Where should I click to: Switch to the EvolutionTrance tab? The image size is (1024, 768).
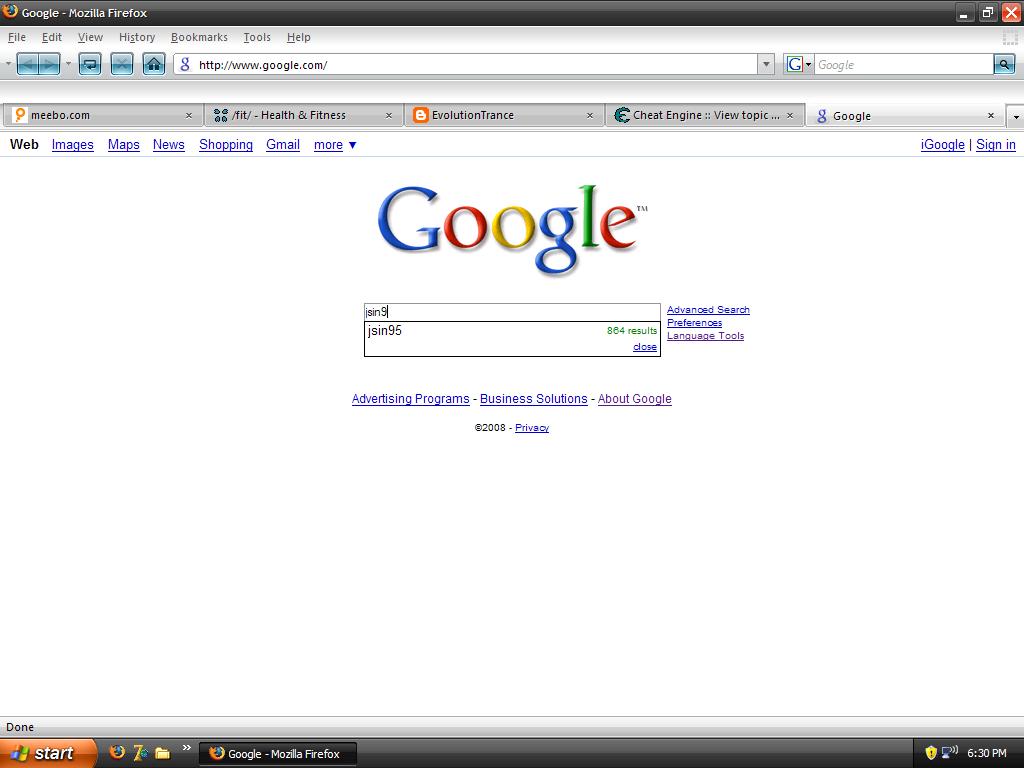504,115
